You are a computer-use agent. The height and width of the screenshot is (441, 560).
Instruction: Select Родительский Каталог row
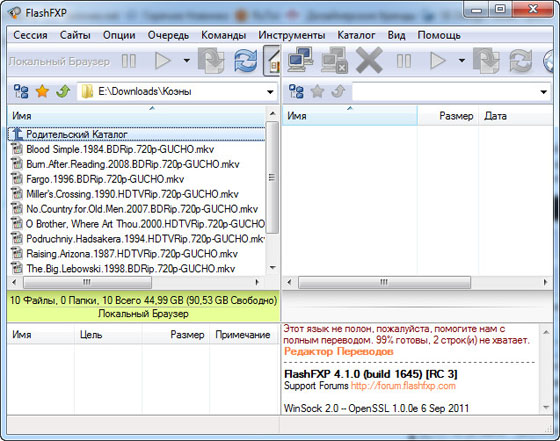[x=136, y=134]
